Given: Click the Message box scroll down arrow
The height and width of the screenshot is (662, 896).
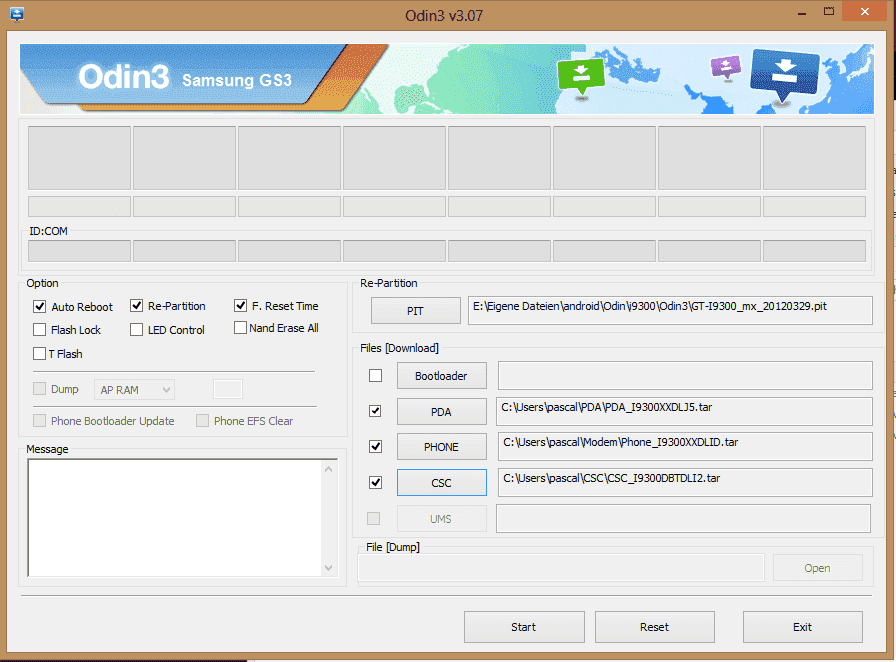Looking at the screenshot, I should tap(329, 568).
